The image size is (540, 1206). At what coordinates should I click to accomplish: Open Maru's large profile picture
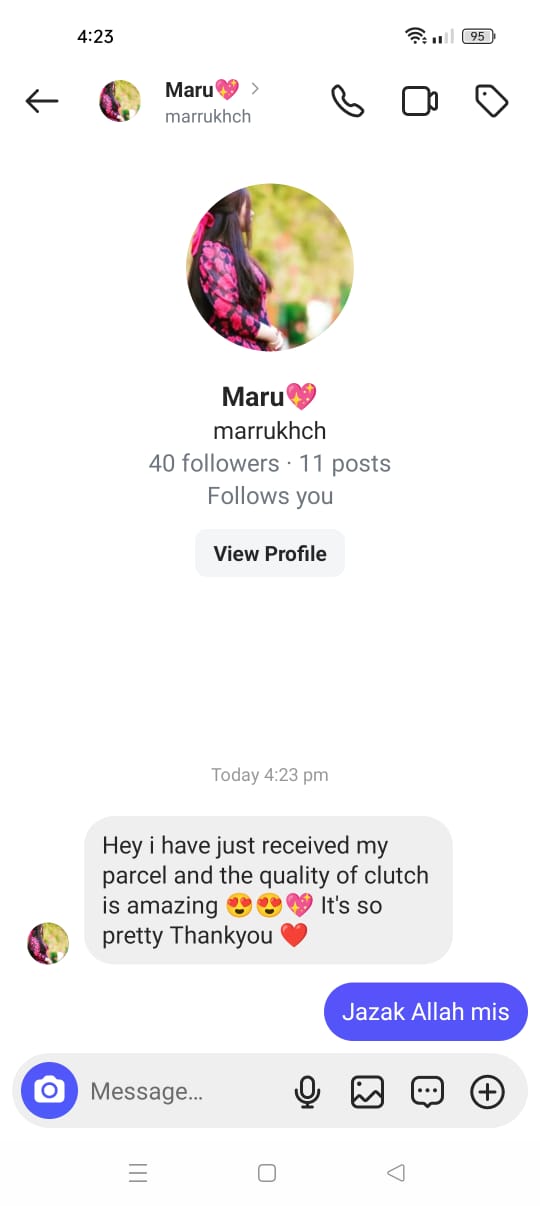point(270,267)
